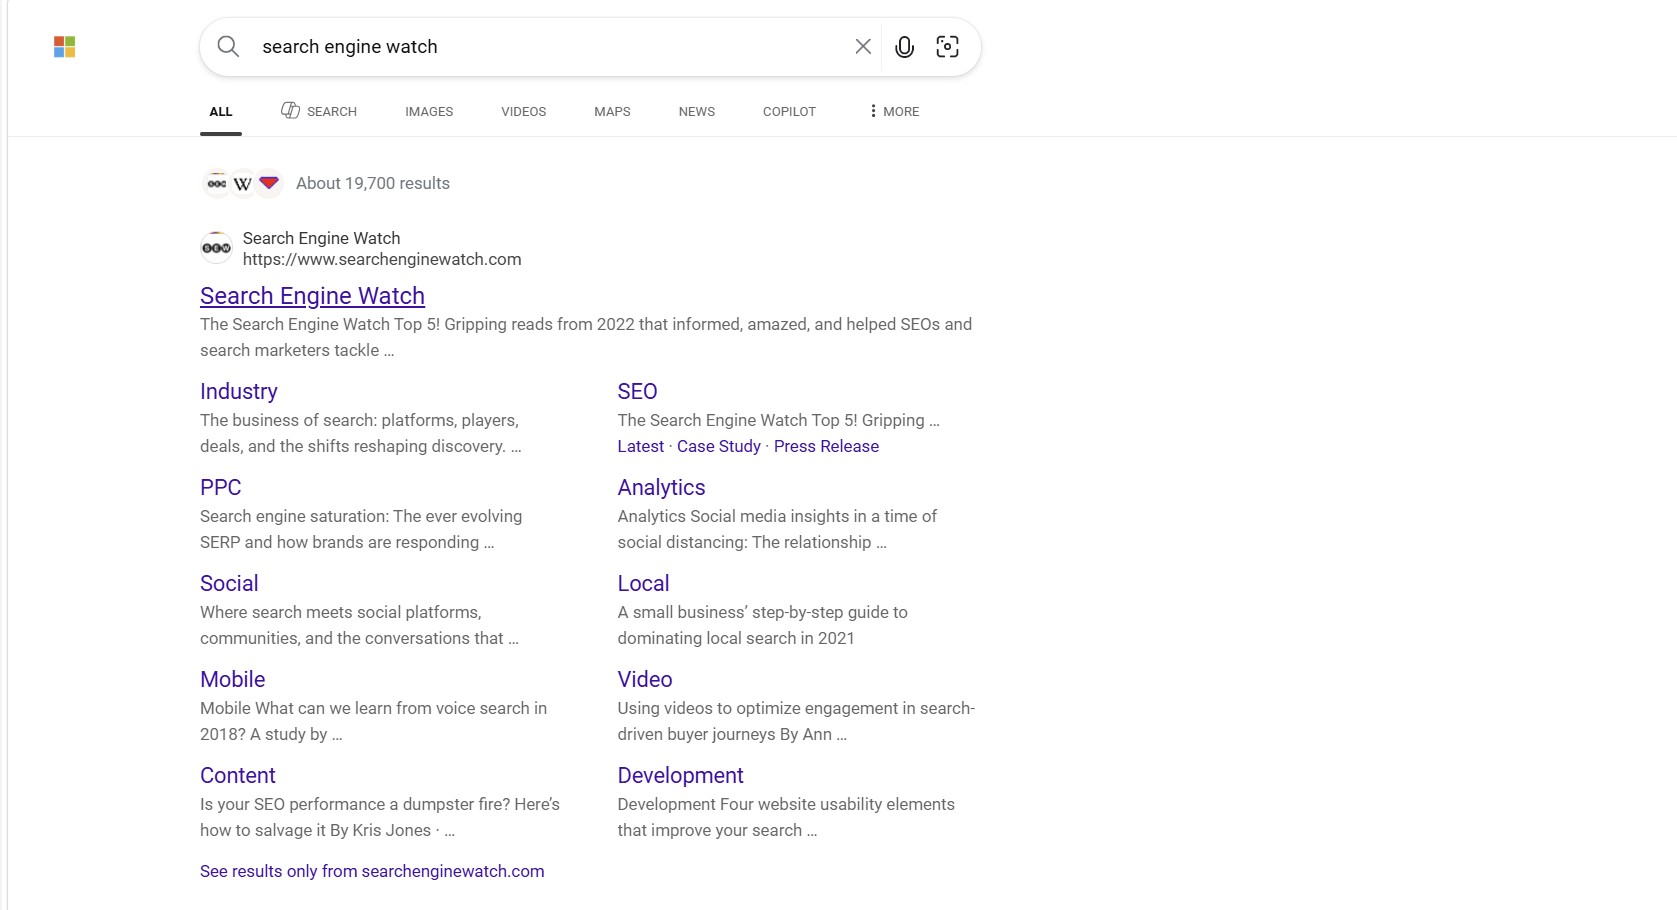The height and width of the screenshot is (910, 1677).
Task: Click the 'Is your SEO performance' snippet
Action: (380, 818)
